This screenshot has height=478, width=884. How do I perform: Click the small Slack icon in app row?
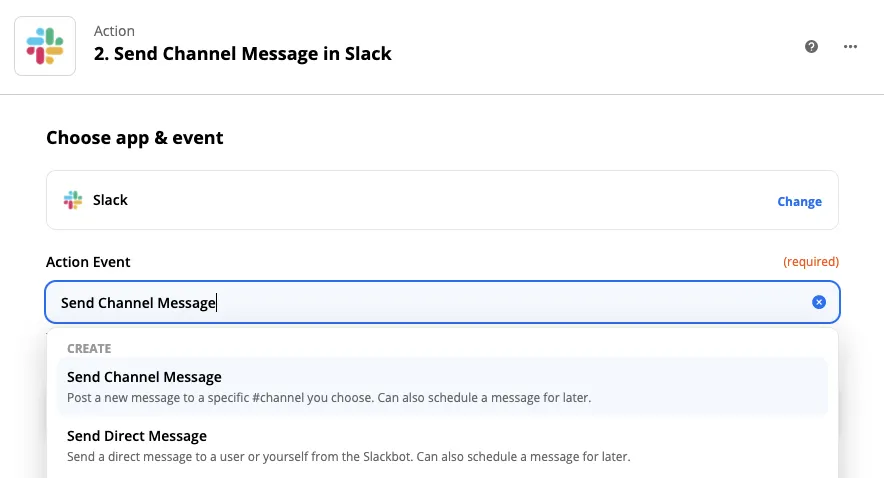pos(73,200)
